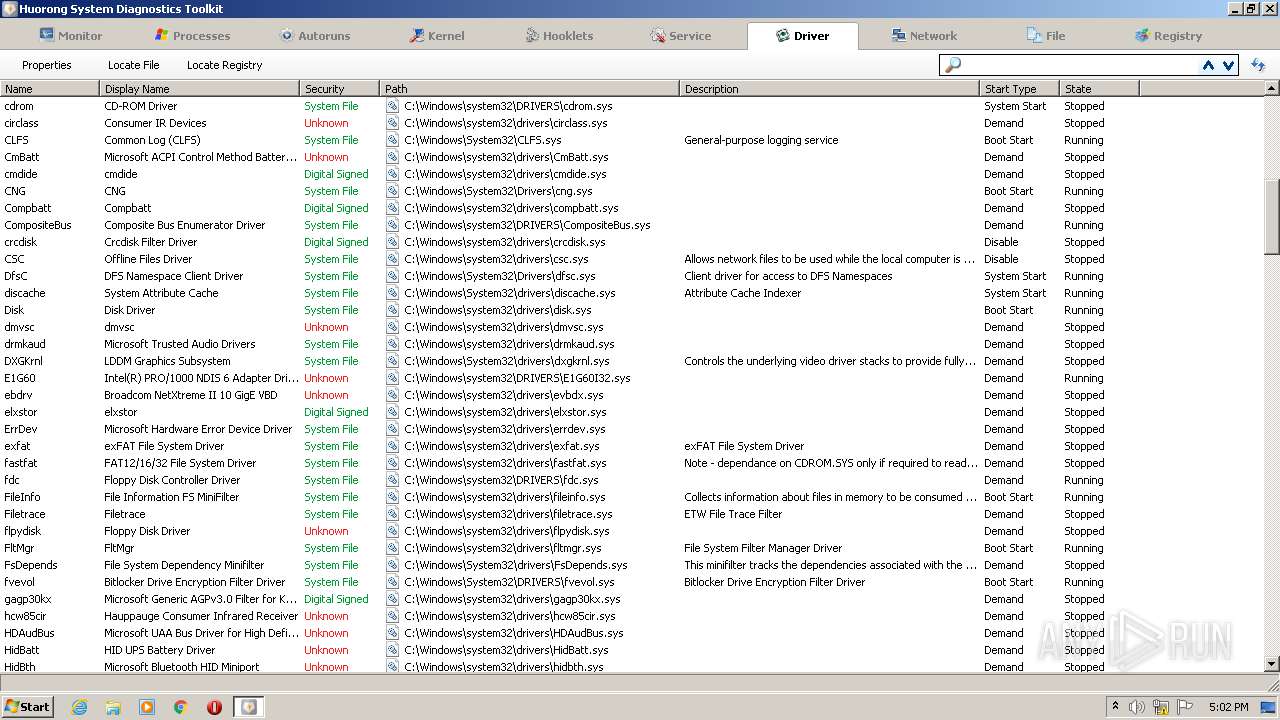Click the Locate Registry button
The image size is (1280, 720).
click(224, 65)
